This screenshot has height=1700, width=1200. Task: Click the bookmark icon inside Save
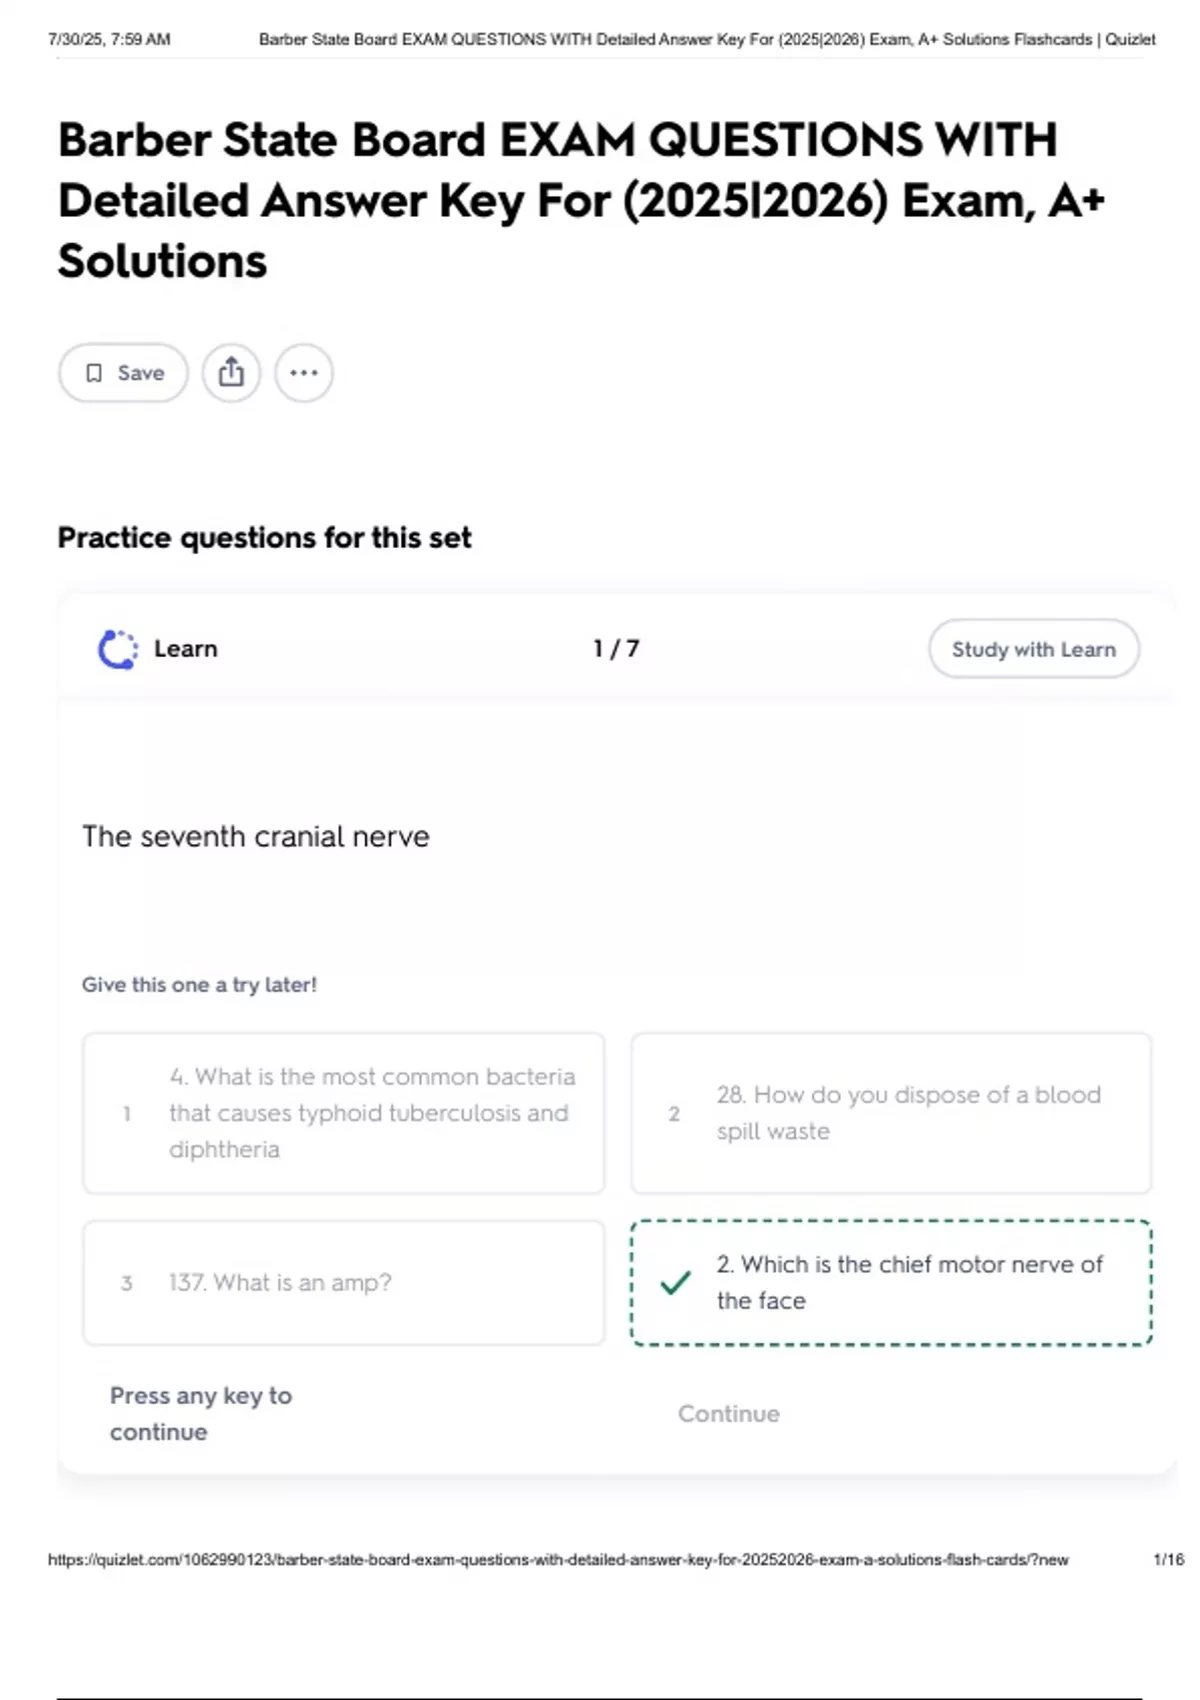click(94, 373)
